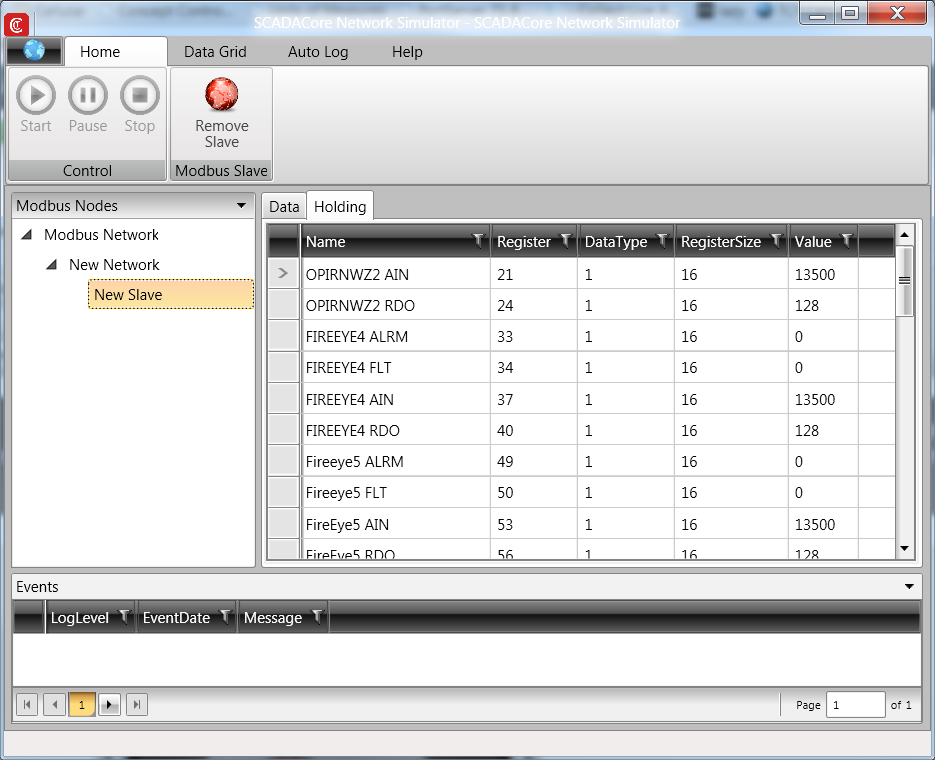Click register 50 of Fireeye5 FLT
Screen dimensions: 935x760
pyautogui.click(x=505, y=493)
